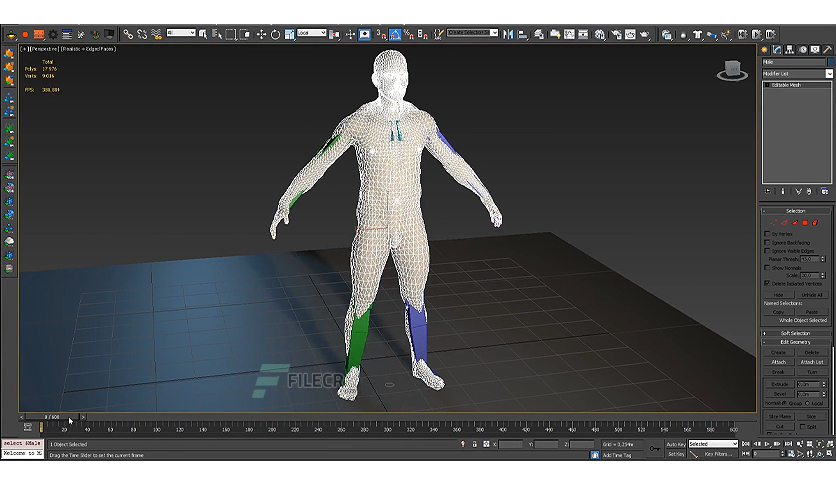Open the Local reference coordinate dropdown
836x484 pixels.
click(x=311, y=33)
